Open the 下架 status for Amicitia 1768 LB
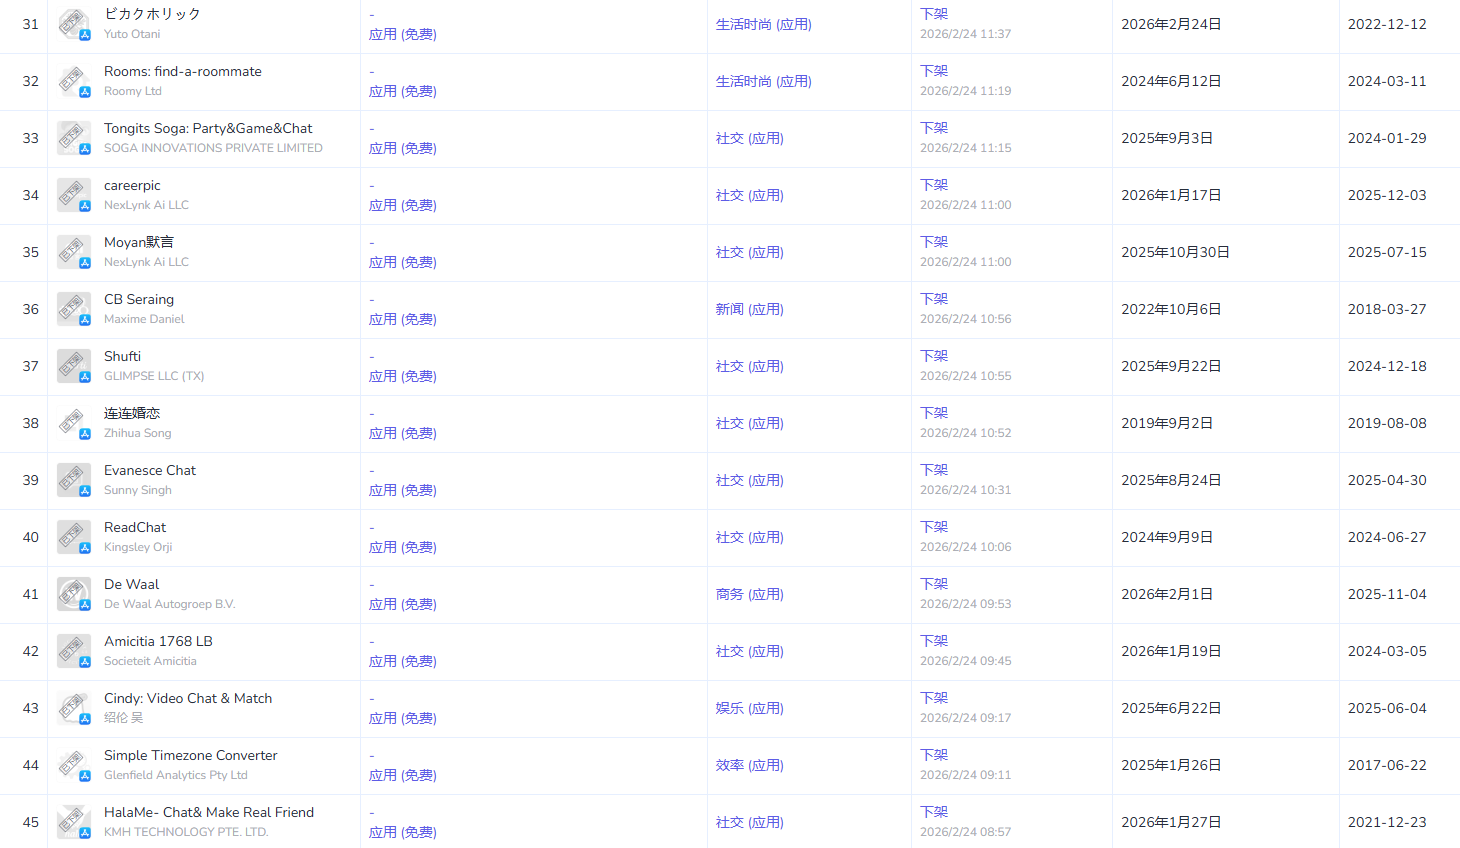Viewport: 1460px width, 848px height. point(934,641)
